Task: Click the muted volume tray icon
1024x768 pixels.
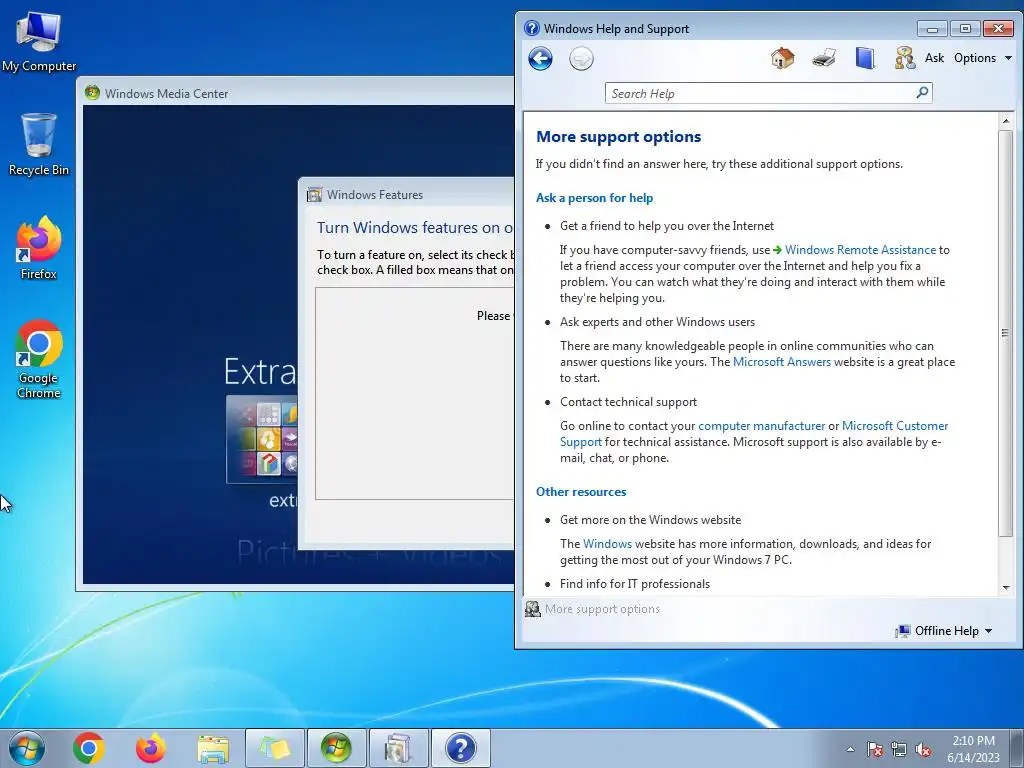Action: tap(923, 749)
